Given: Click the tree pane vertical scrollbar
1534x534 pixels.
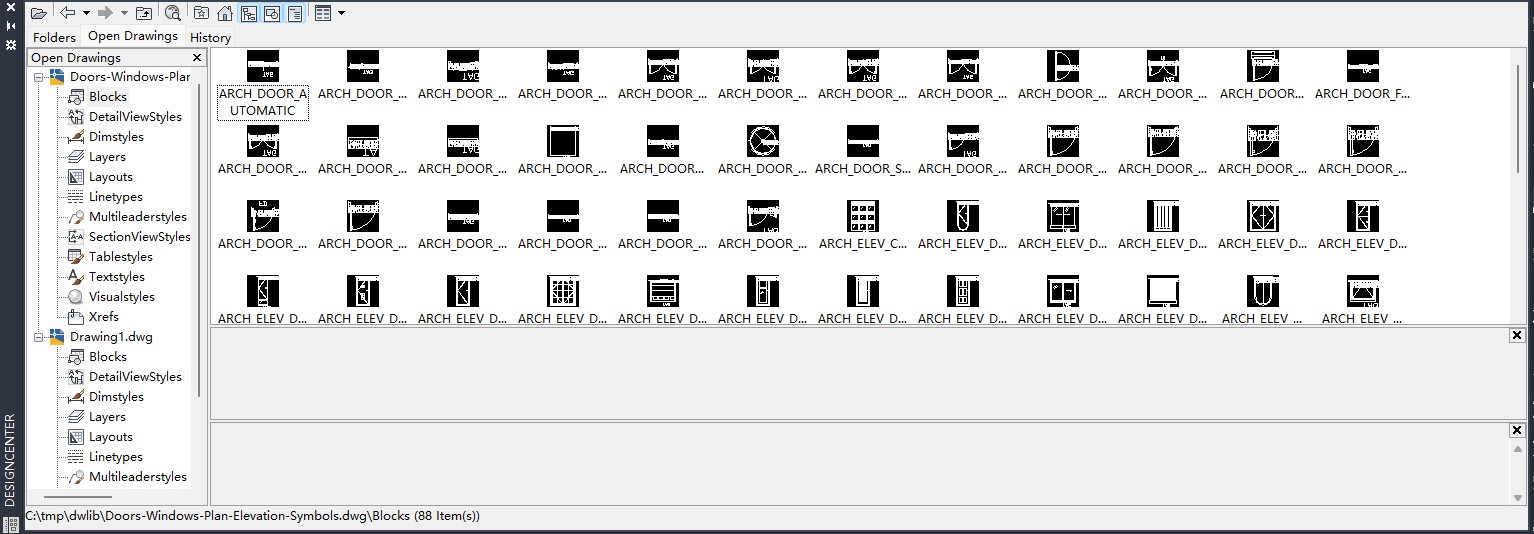Looking at the screenshot, I should (199, 240).
